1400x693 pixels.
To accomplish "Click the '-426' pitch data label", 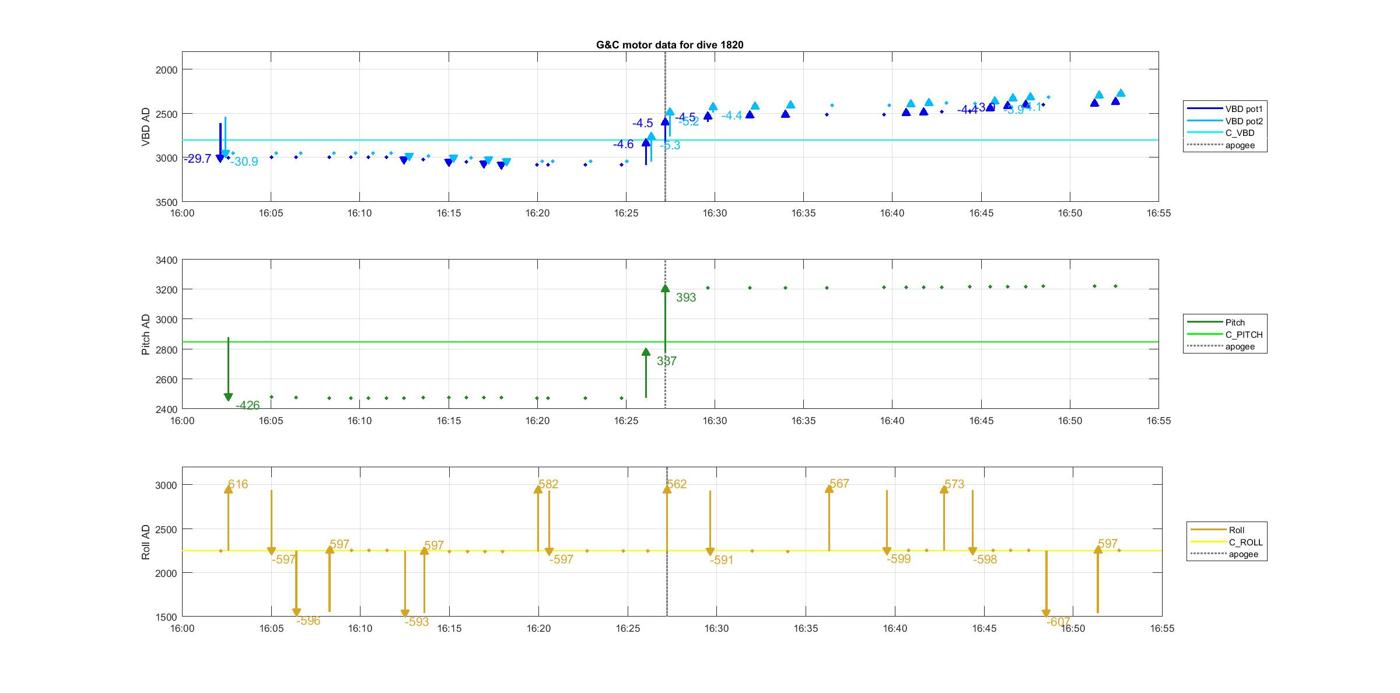I will (247, 406).
